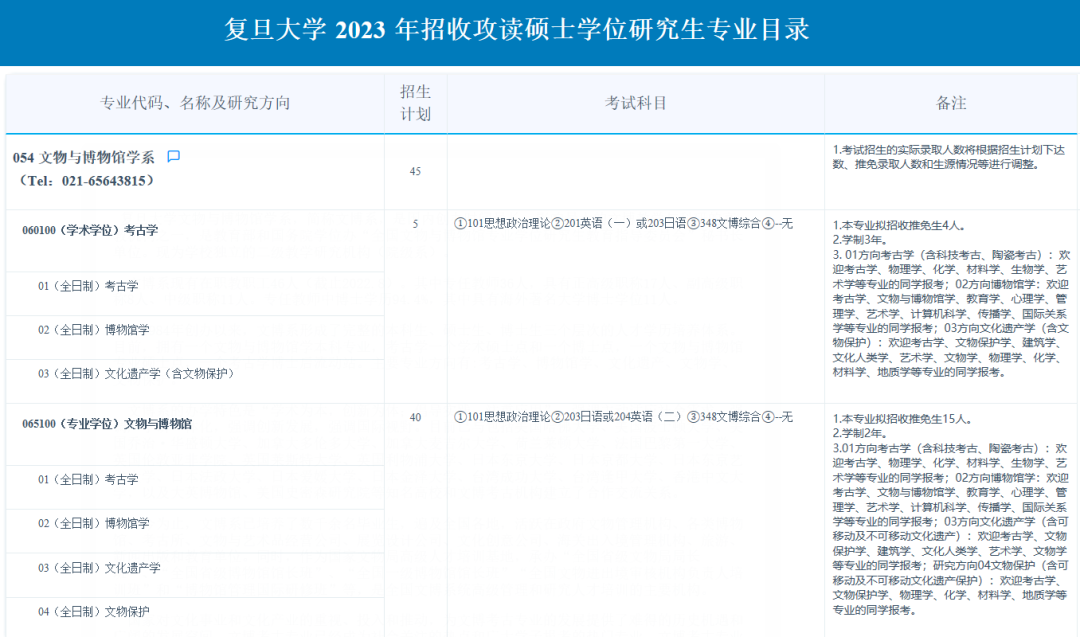Select 02 博物馆学 under the 060100 academic program
The height and width of the screenshot is (637, 1080).
pyautogui.click(x=94, y=330)
